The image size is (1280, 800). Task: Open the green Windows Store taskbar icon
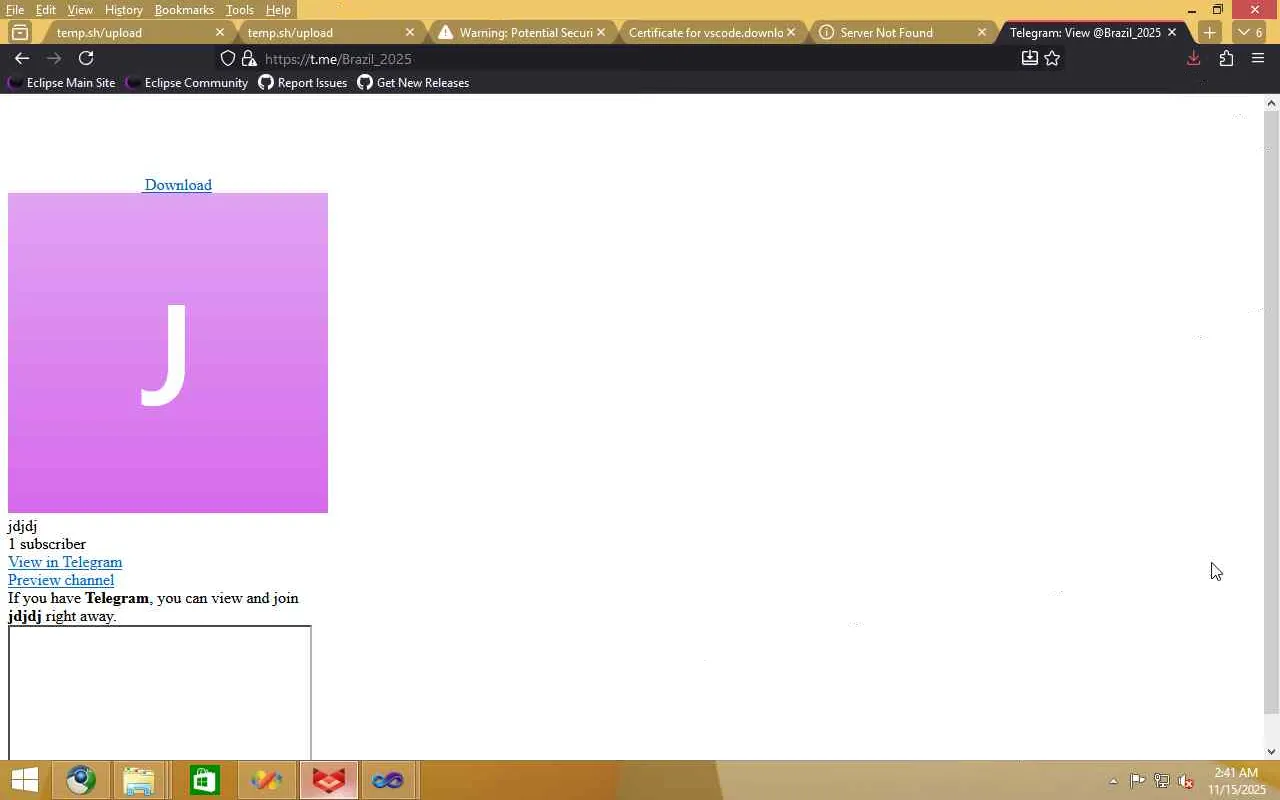(204, 780)
